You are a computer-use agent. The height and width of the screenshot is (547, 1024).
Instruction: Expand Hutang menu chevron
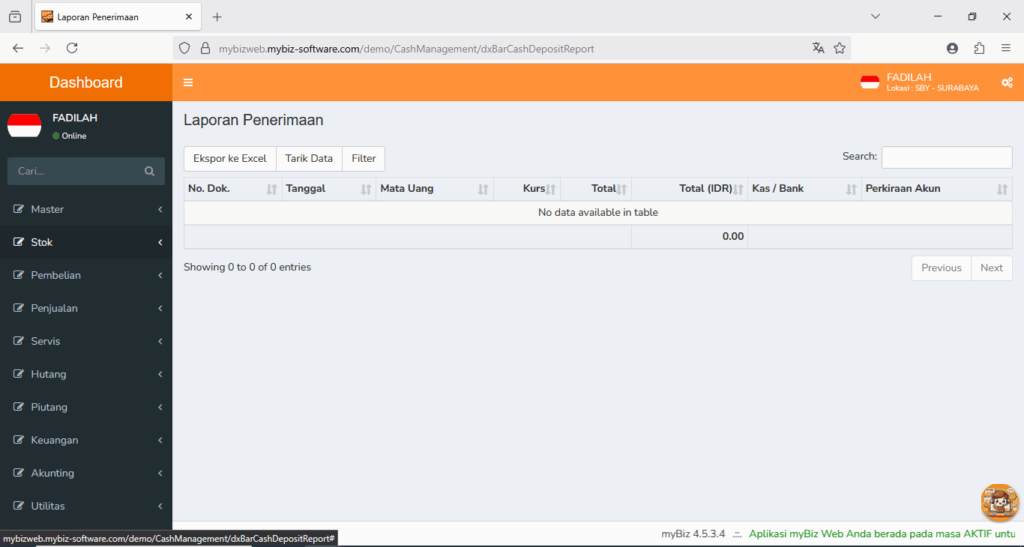(160, 374)
